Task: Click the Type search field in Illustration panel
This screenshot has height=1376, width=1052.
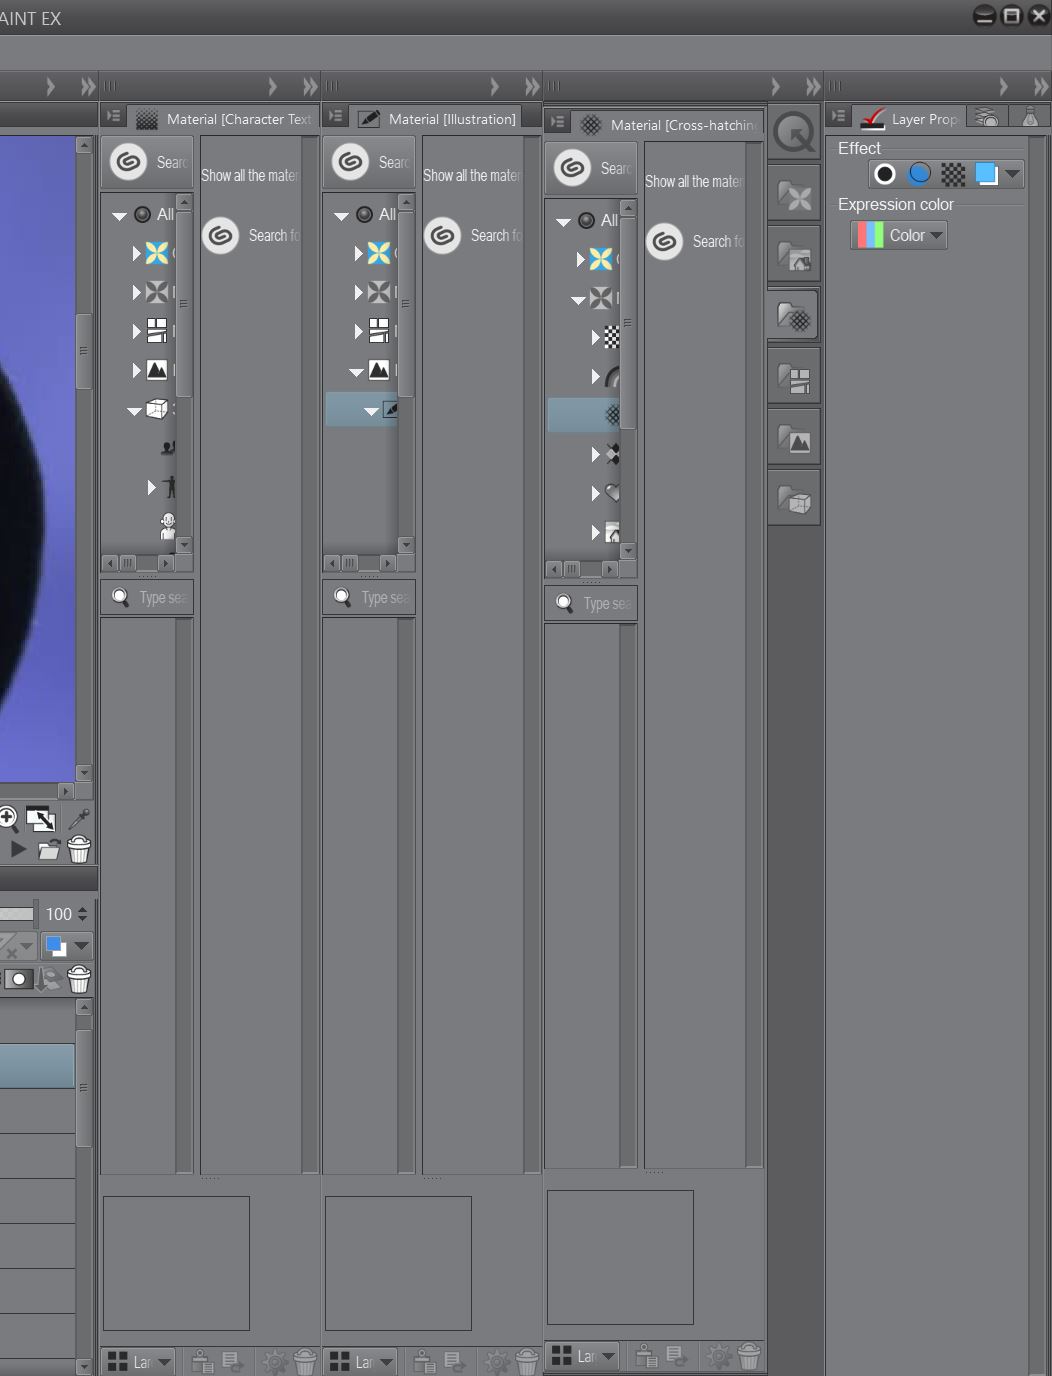Action: pos(380,597)
